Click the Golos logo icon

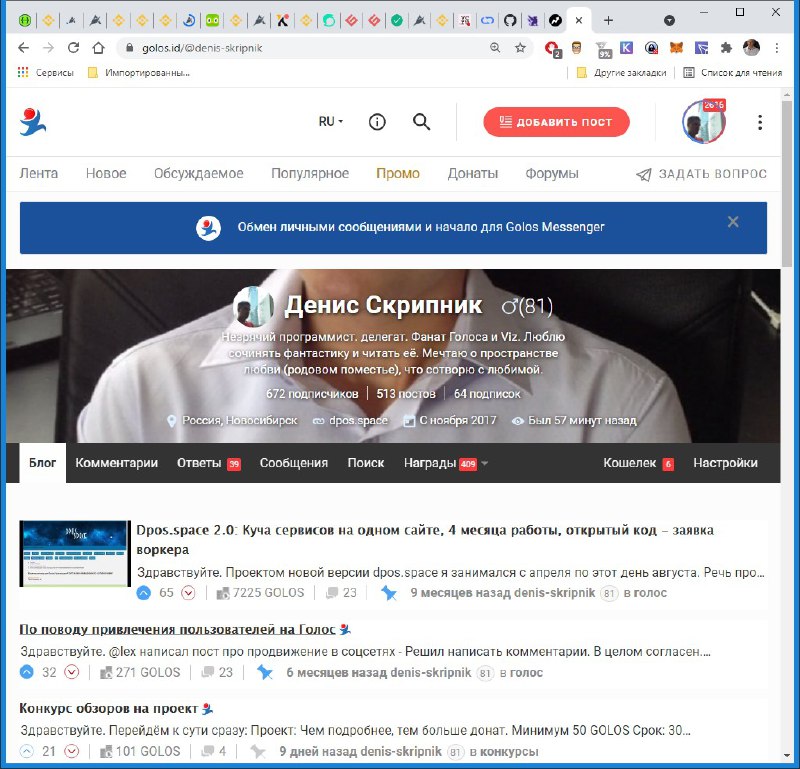(x=33, y=122)
